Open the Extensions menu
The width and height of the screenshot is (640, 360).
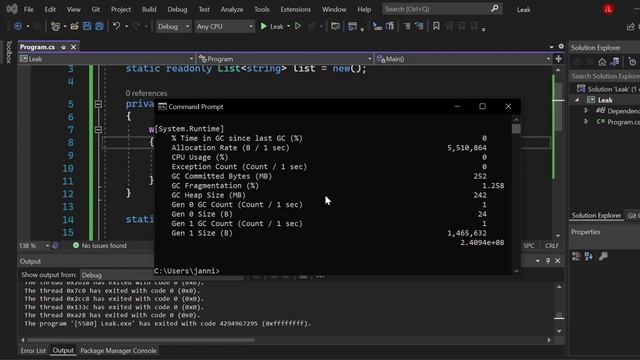pos(296,9)
